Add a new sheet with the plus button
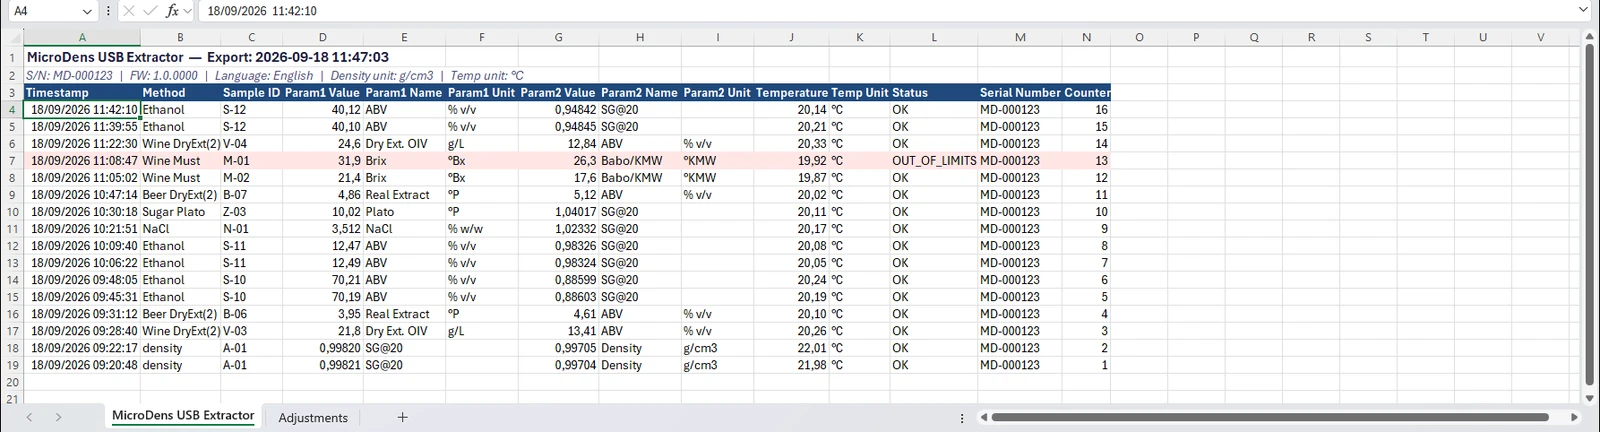1600x432 pixels. (402, 417)
